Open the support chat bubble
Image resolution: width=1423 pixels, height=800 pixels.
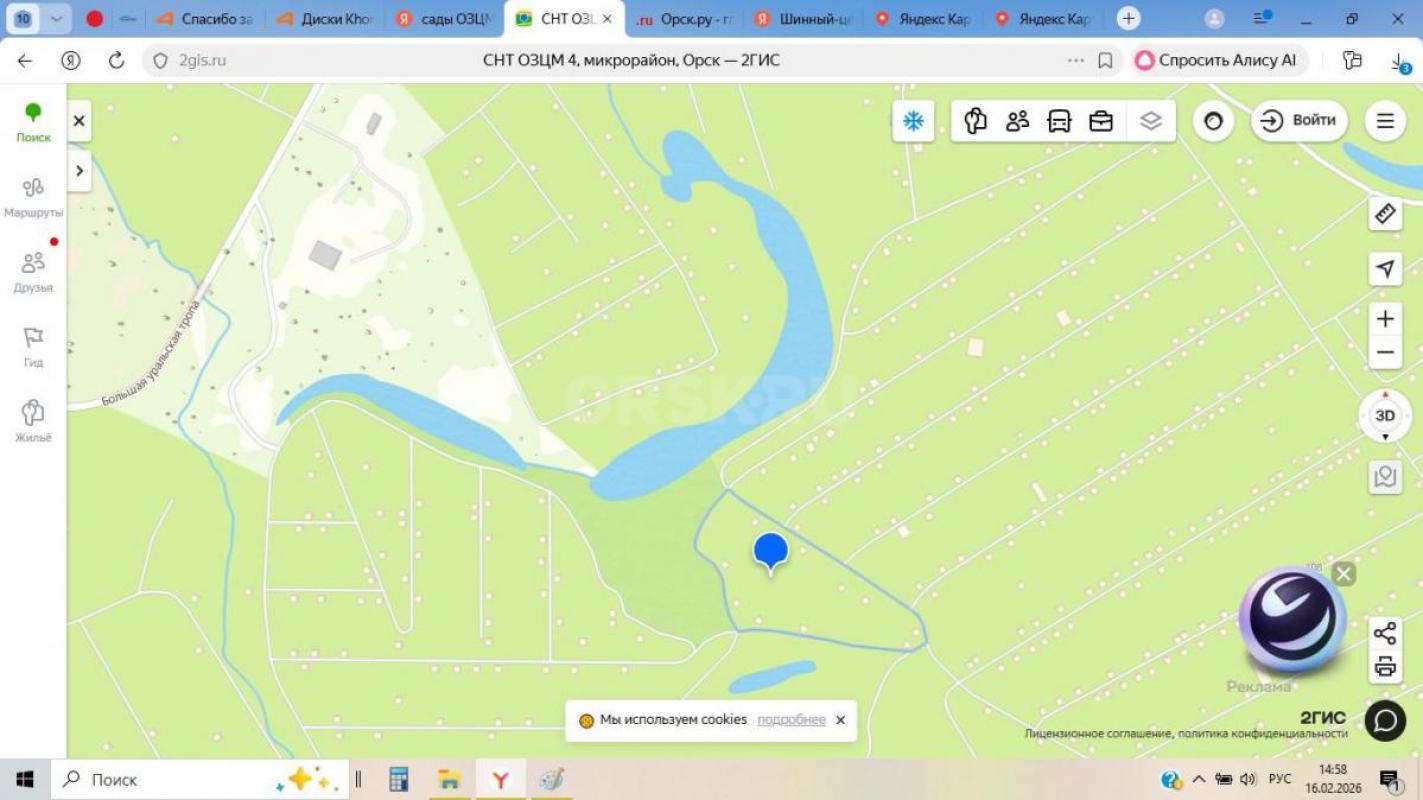[1384, 720]
